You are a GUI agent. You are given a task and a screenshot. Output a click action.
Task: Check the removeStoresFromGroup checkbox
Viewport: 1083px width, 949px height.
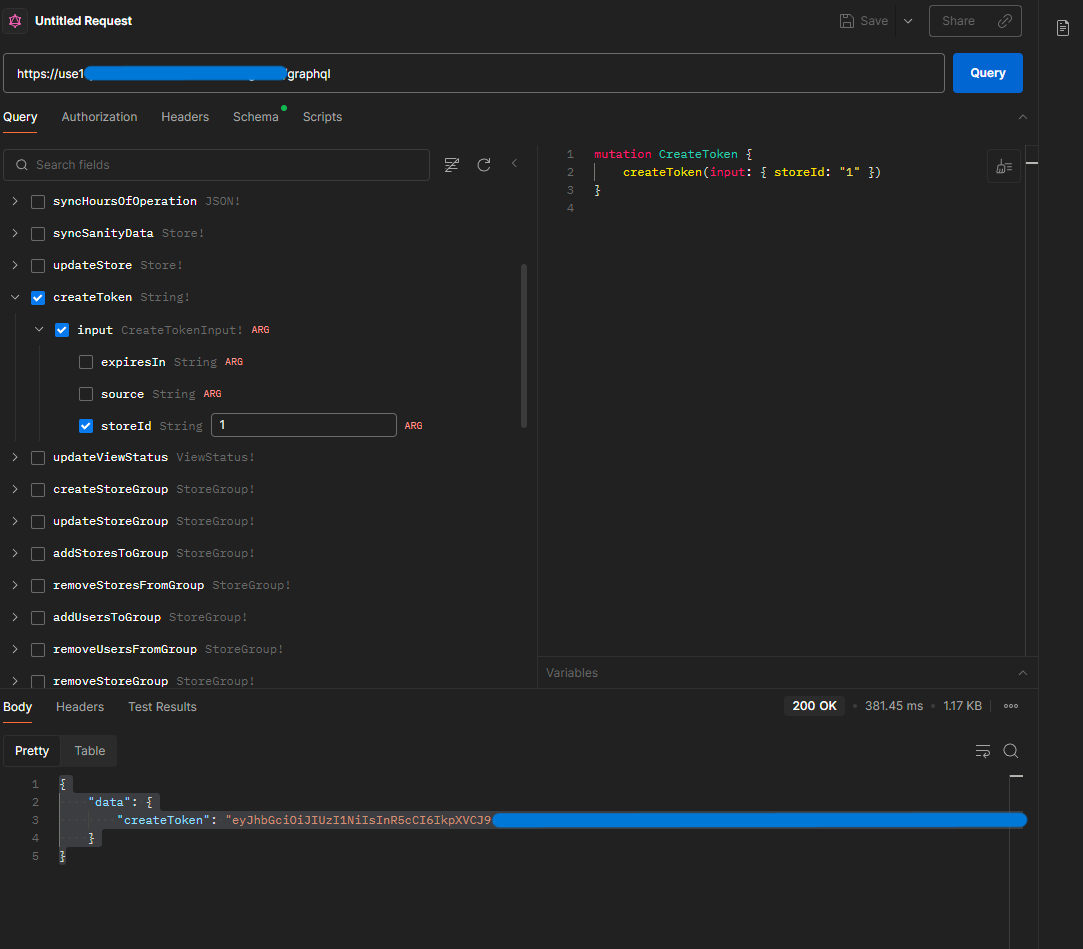point(38,586)
